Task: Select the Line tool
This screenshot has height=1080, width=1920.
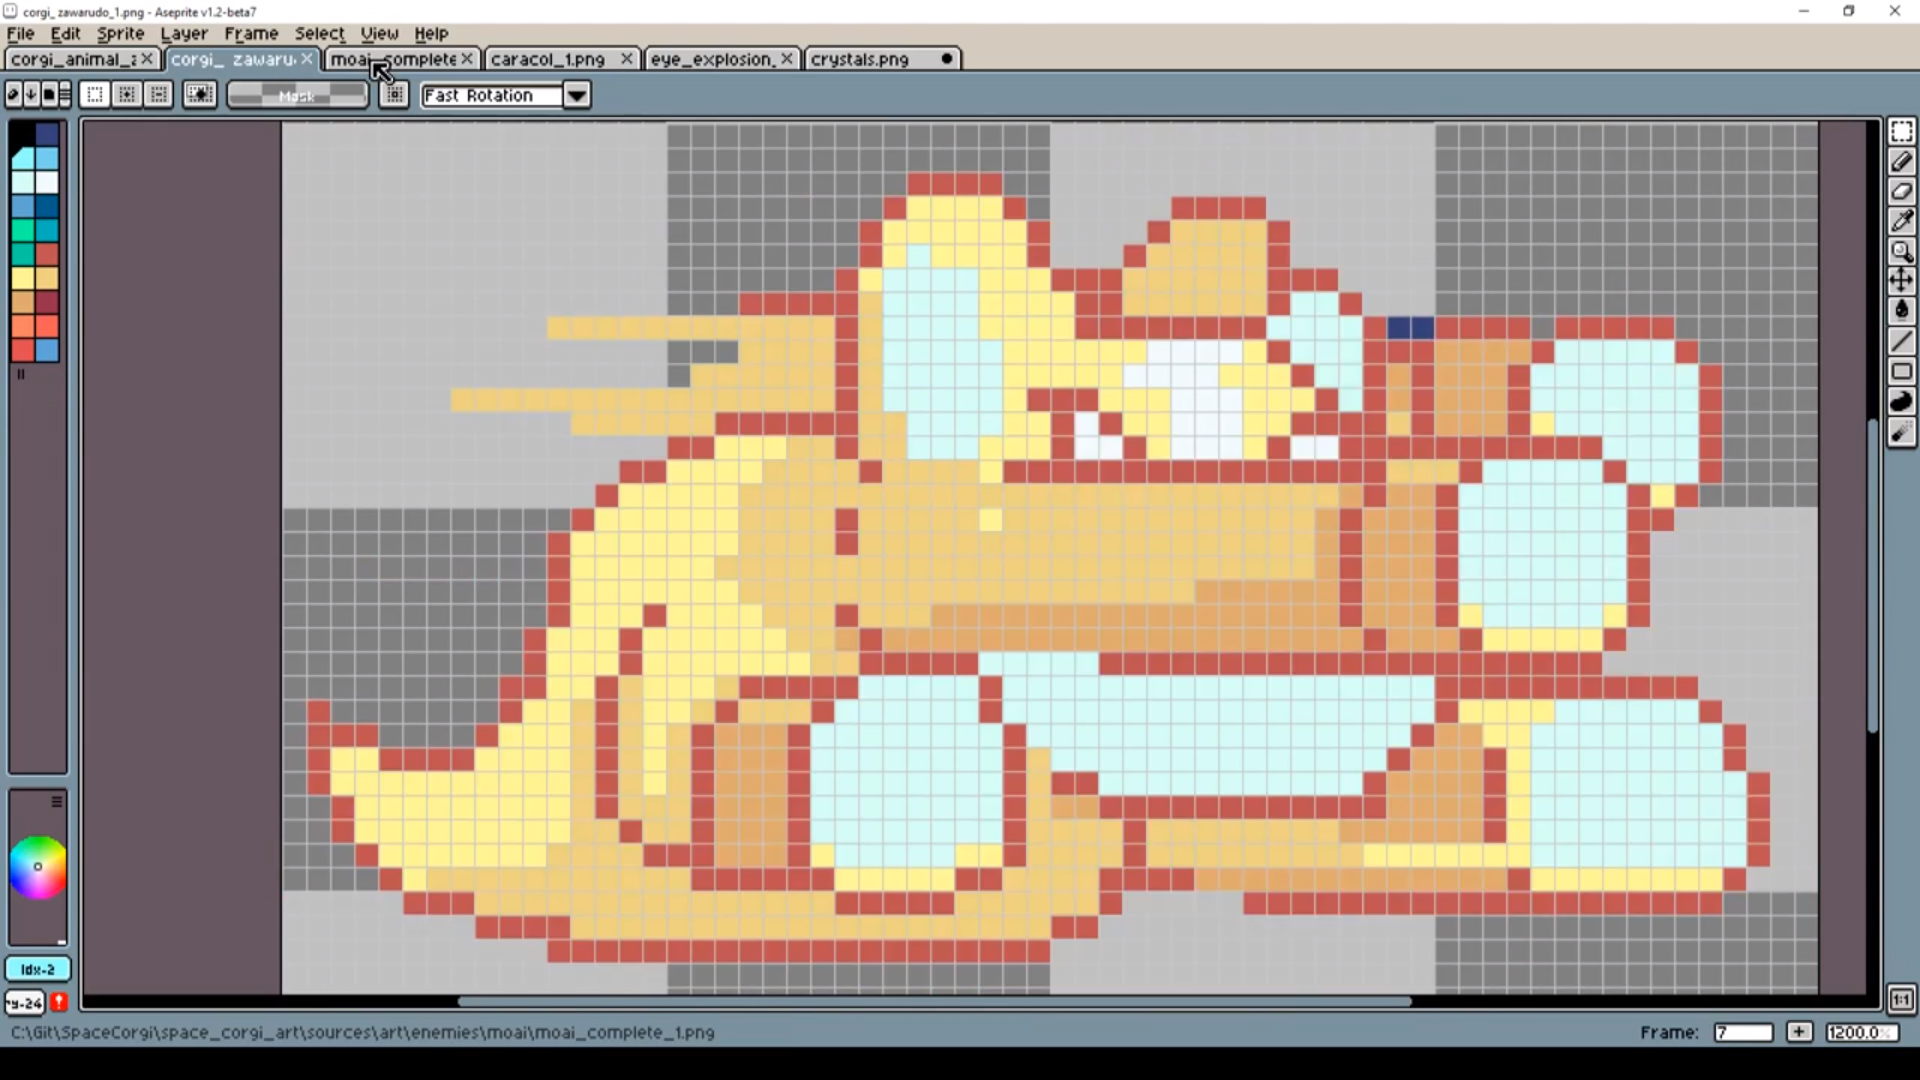Action: [x=1901, y=341]
